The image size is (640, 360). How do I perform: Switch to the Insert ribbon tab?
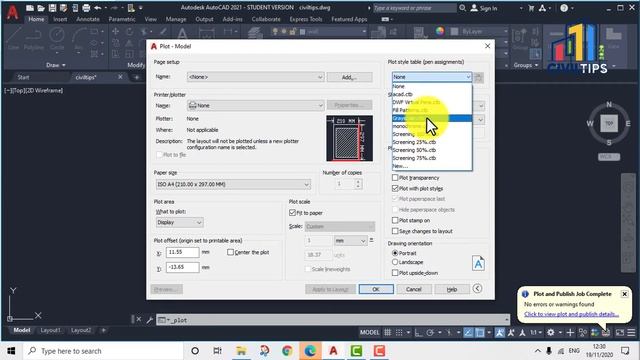point(60,19)
